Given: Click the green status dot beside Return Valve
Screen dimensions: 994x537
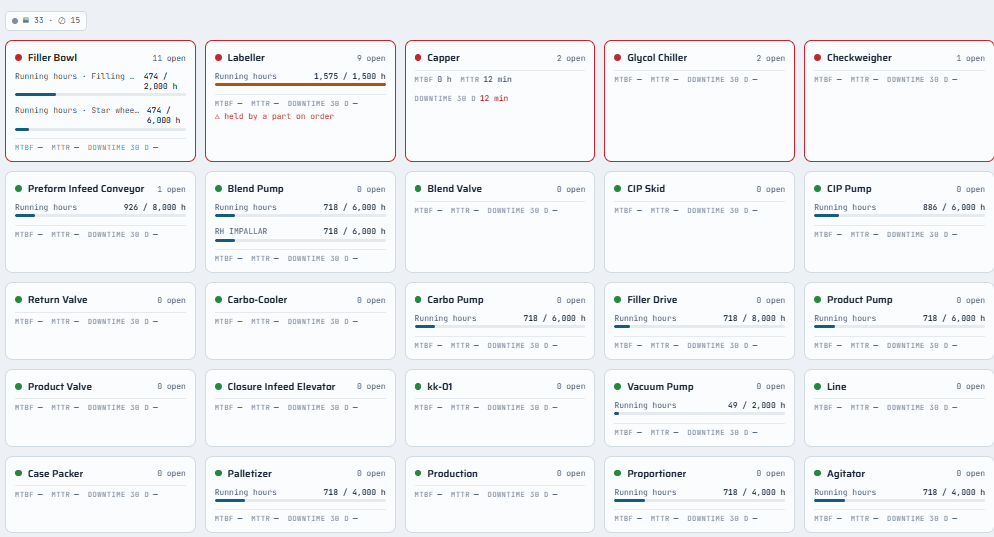Looking at the screenshot, I should tap(18, 300).
